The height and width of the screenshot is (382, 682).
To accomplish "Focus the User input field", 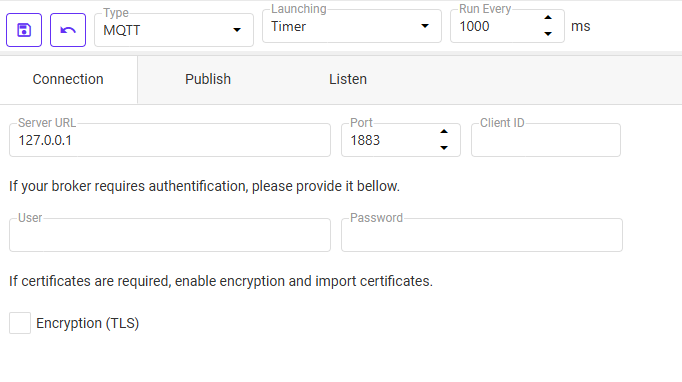I will click(170, 235).
